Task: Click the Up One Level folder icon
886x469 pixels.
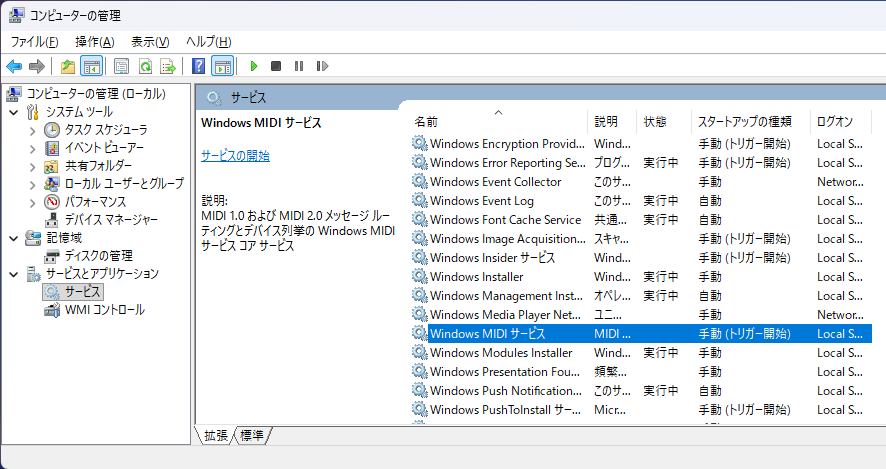Action: (x=67, y=66)
